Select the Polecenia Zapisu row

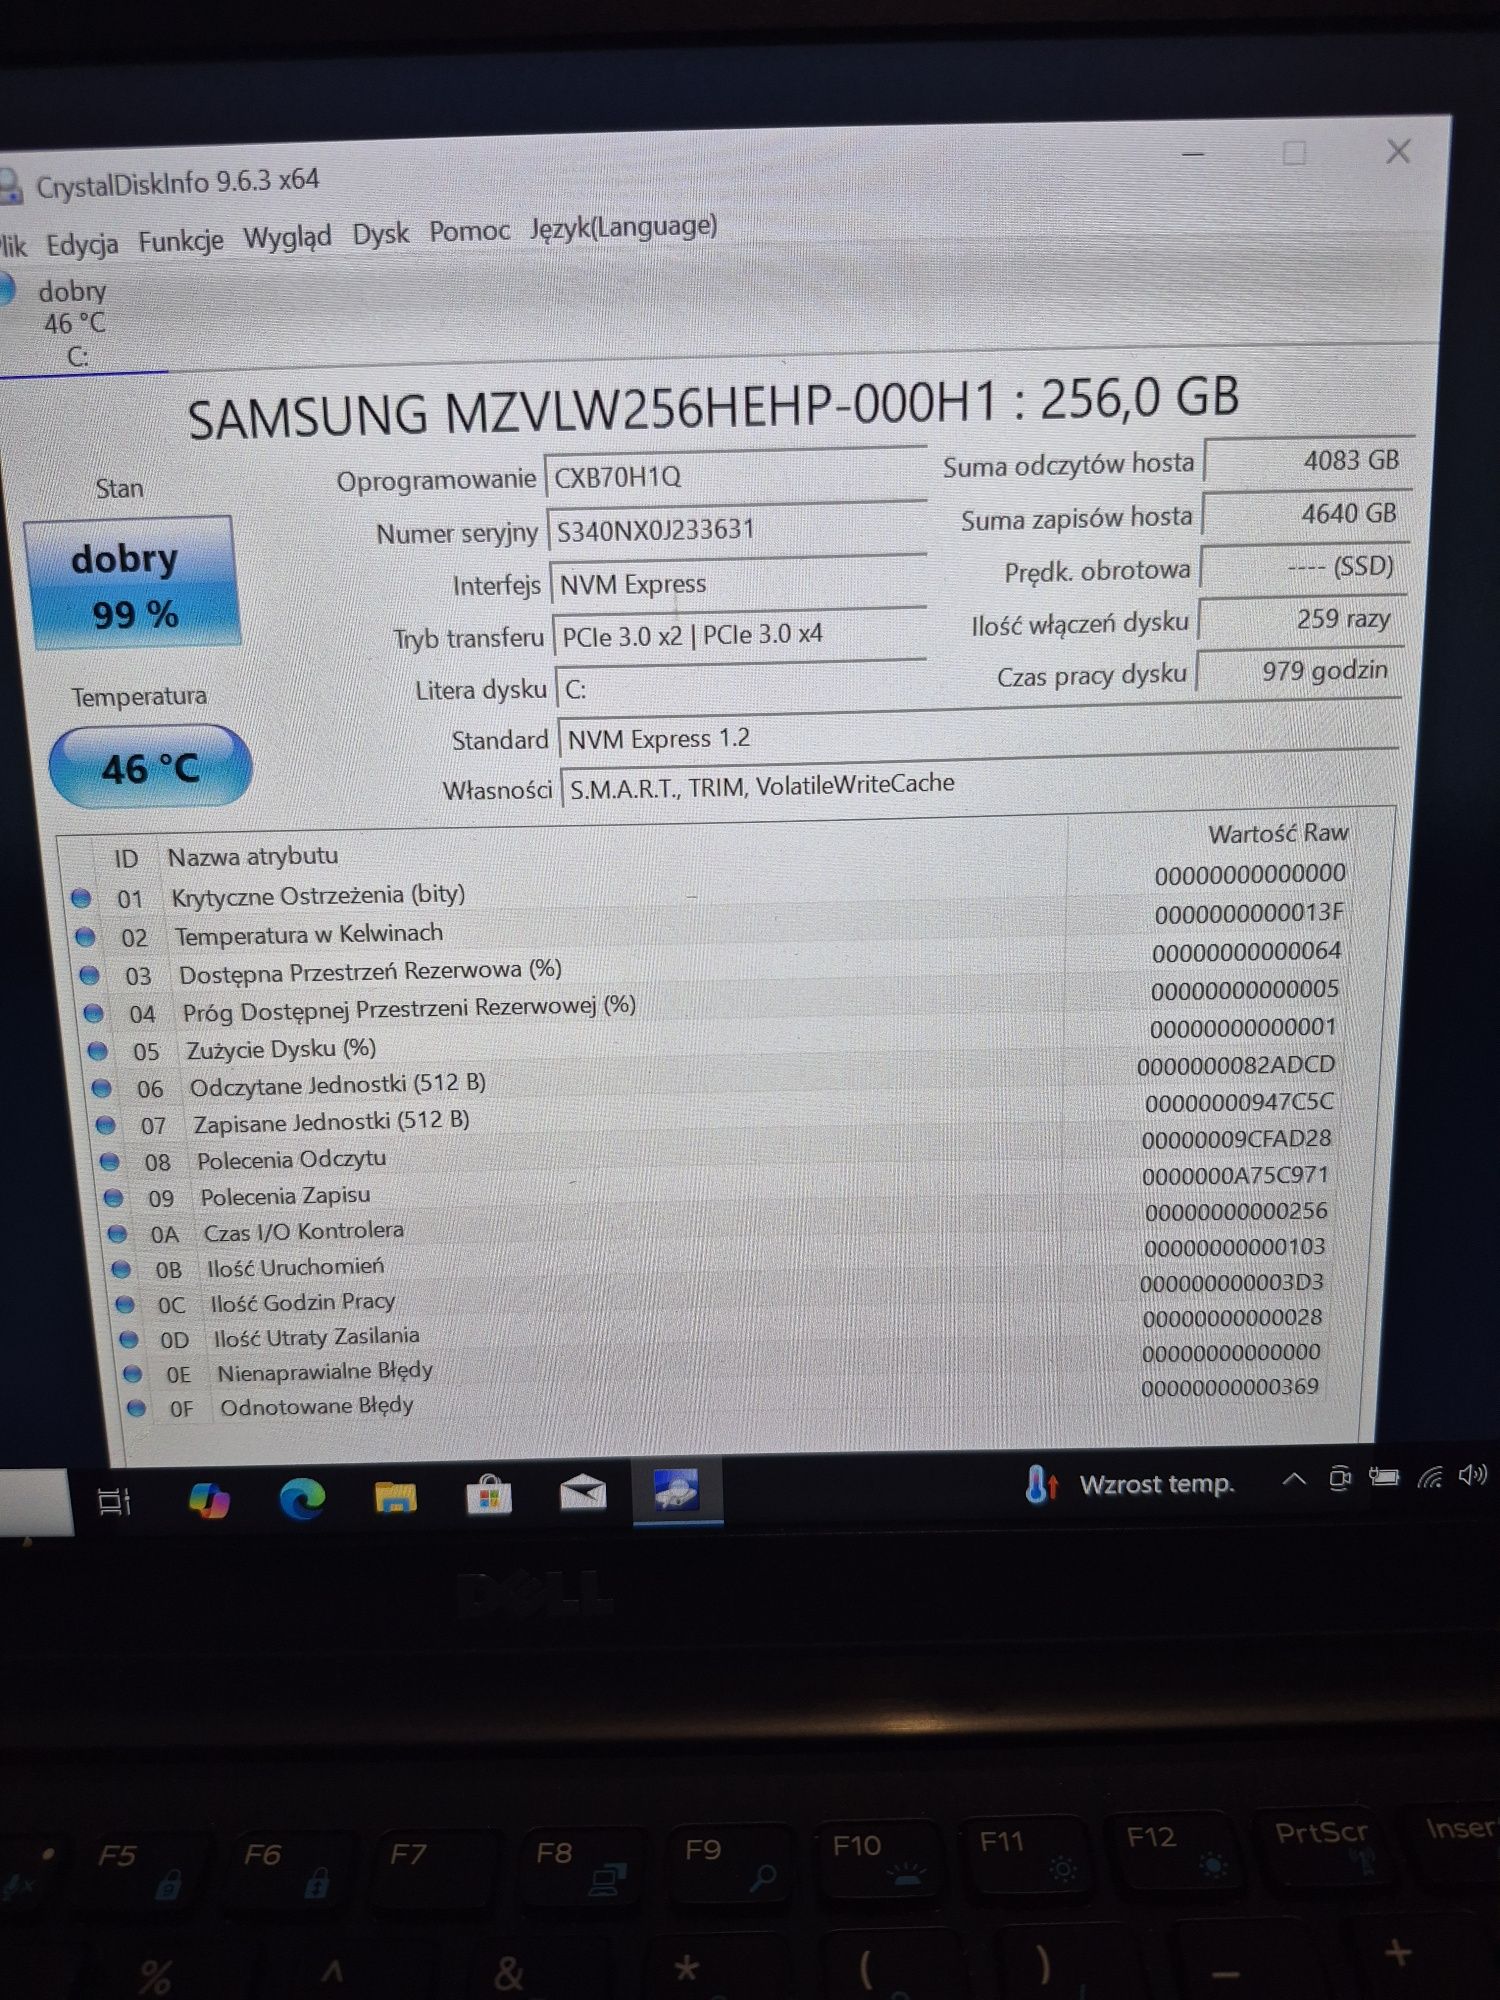(x=718, y=1186)
